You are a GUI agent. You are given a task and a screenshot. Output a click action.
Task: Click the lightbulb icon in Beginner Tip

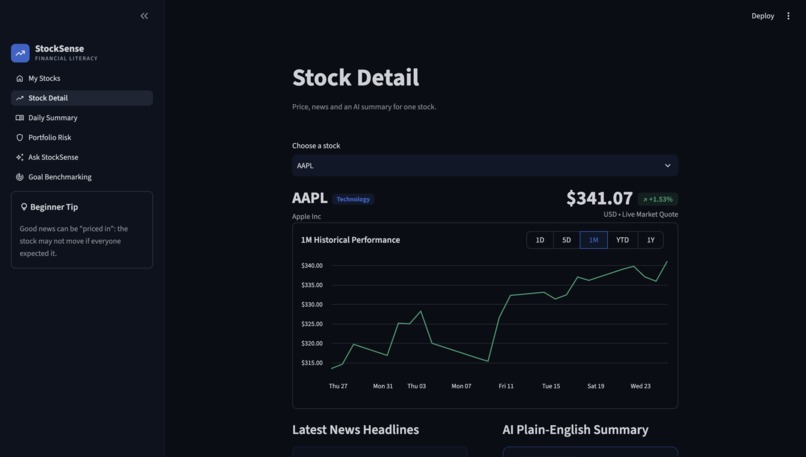[x=24, y=207]
